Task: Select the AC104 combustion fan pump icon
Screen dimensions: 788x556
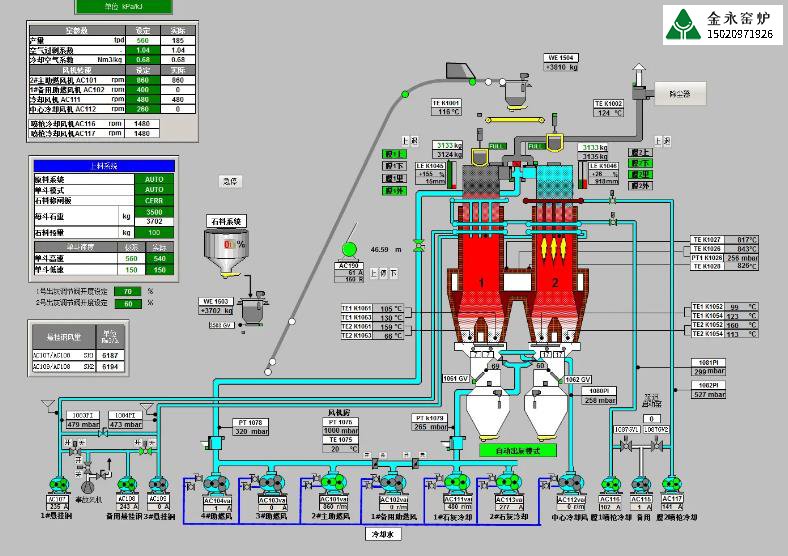Action: [216, 479]
